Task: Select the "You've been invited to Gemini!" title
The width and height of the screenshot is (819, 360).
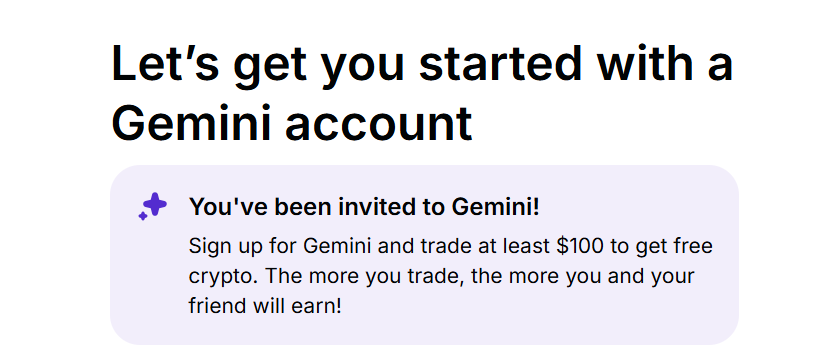Action: pos(364,207)
